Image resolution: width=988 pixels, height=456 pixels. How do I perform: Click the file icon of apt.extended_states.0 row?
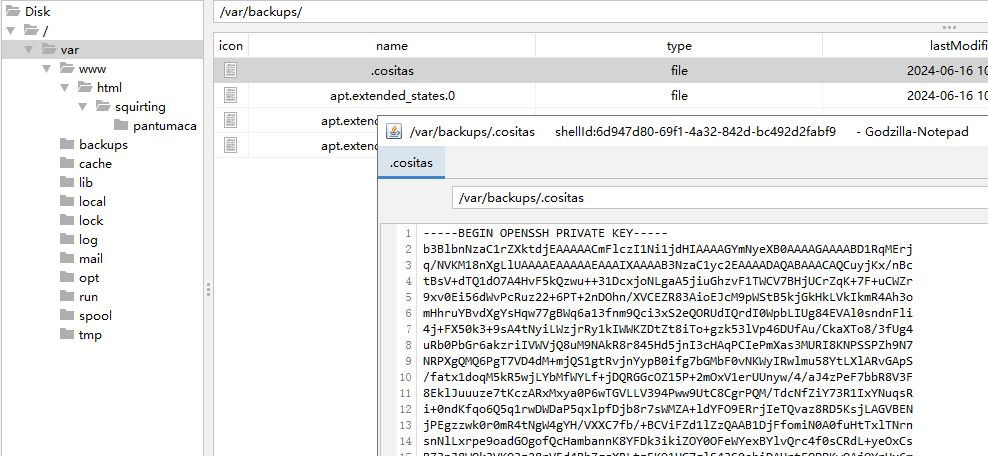[231, 95]
